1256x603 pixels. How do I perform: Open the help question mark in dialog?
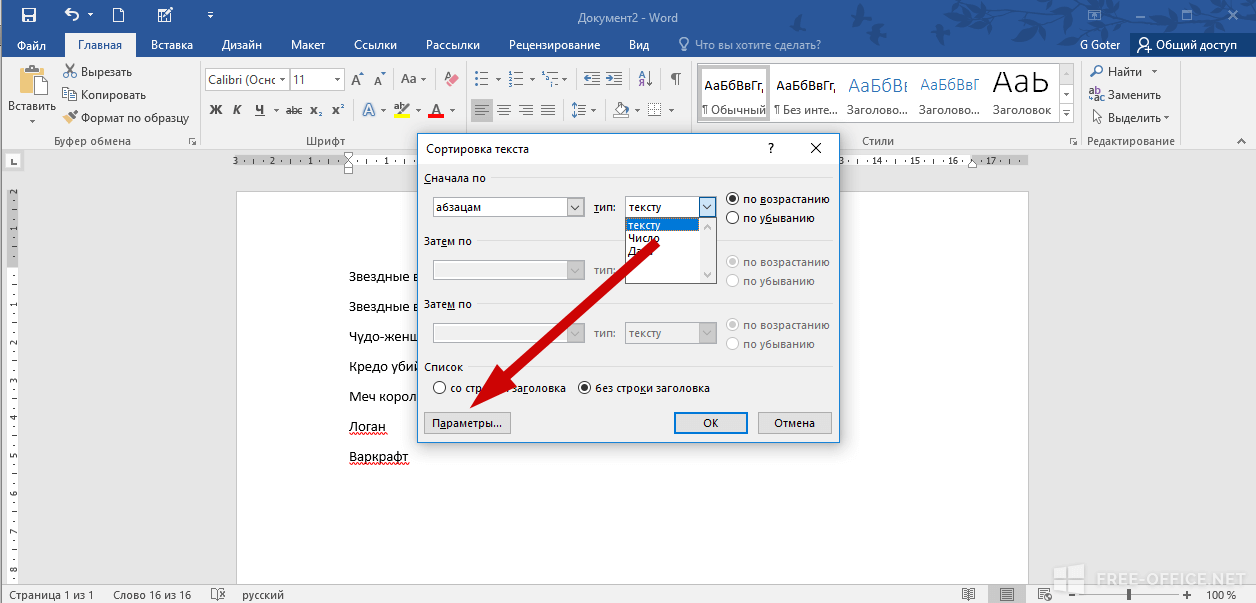click(x=770, y=148)
